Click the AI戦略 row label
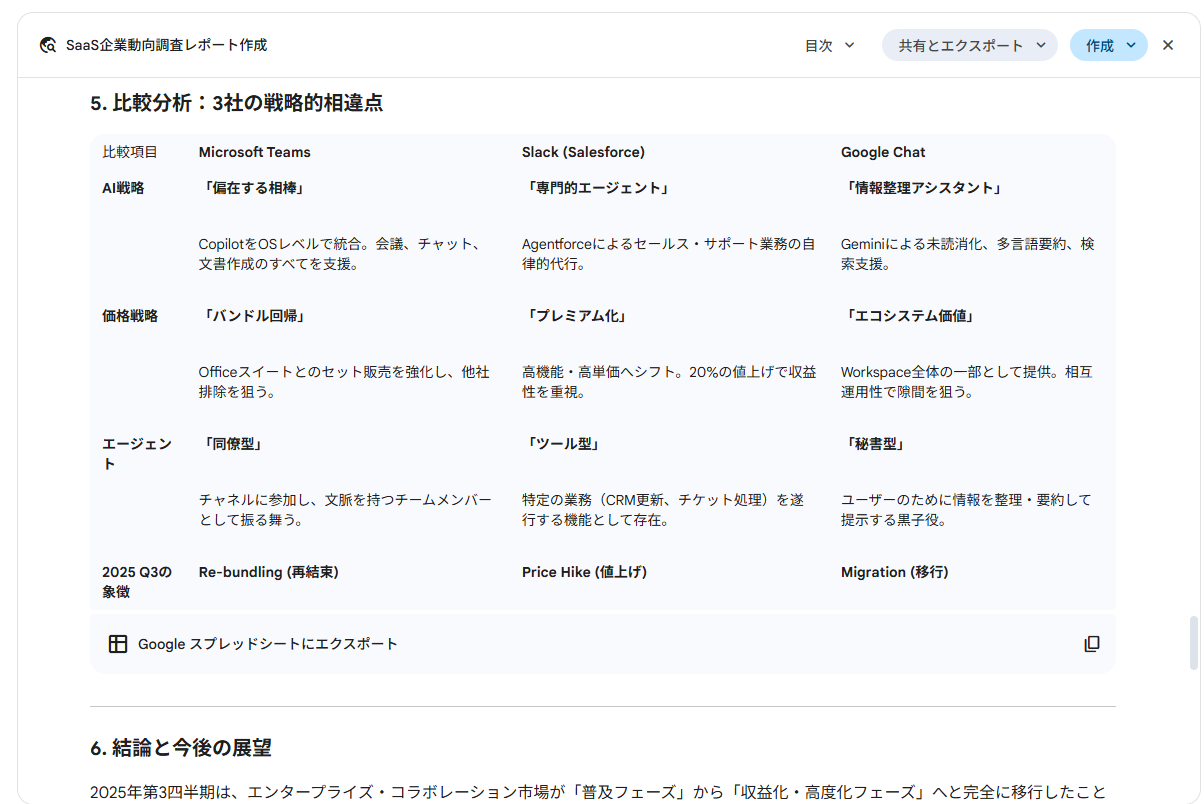 click(123, 188)
